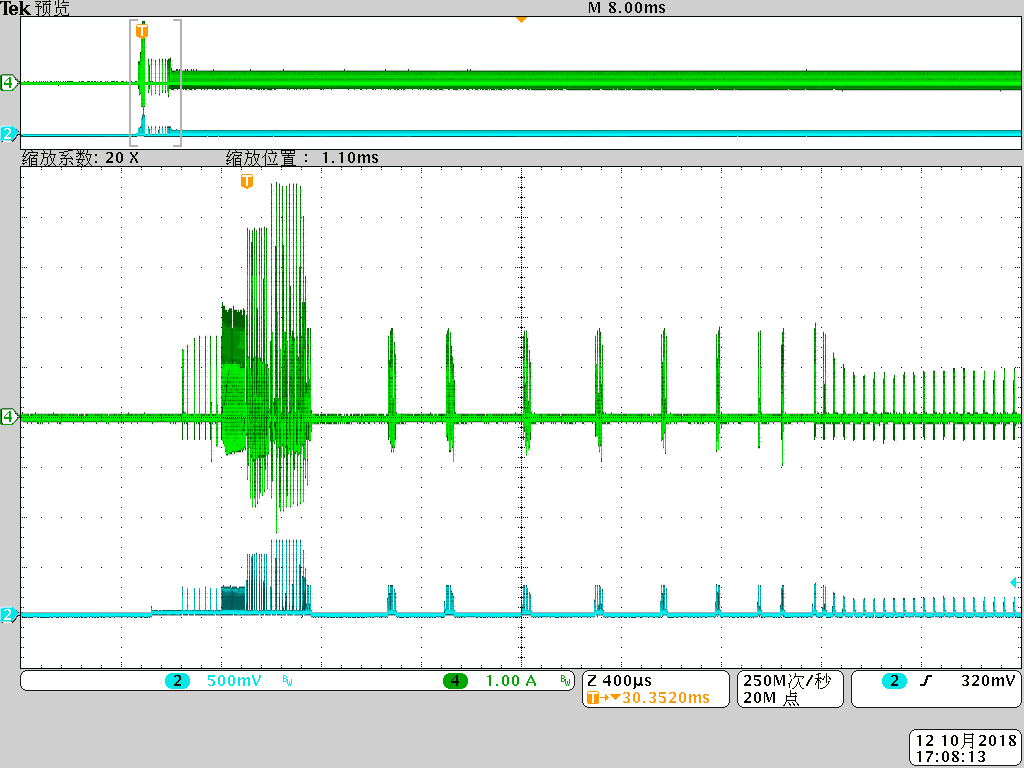Click the channel 2 trigger source badge
The image size is (1024, 768).
[x=894, y=681]
